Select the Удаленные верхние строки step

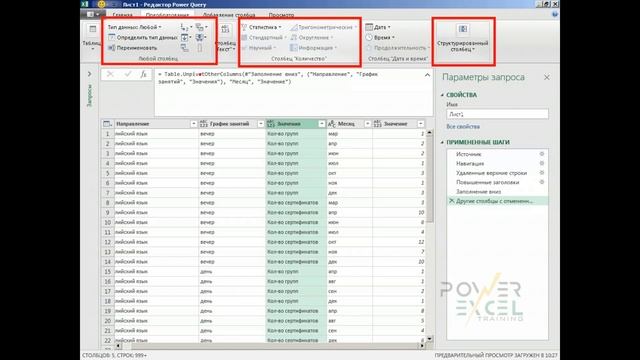pos(491,173)
